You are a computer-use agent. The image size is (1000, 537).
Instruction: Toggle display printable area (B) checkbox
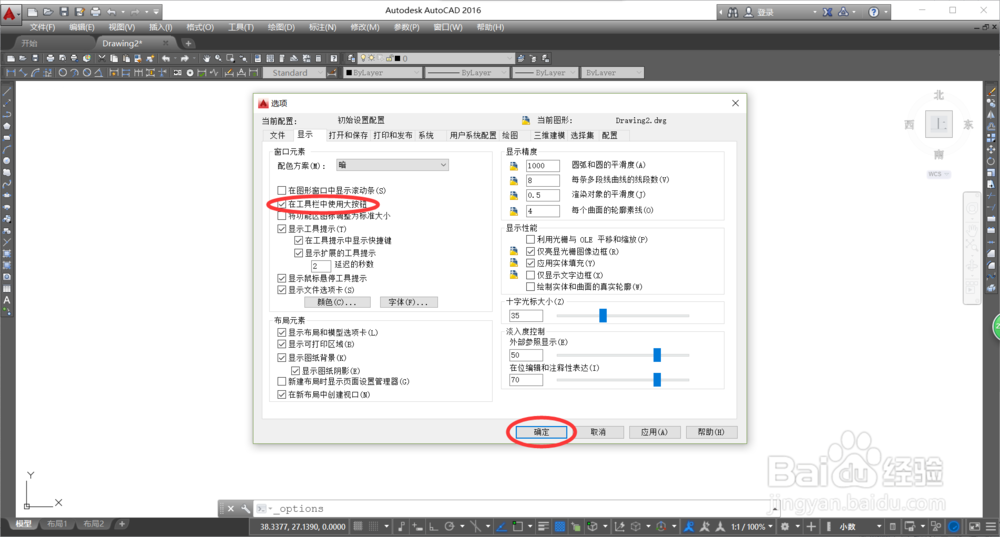(x=282, y=344)
